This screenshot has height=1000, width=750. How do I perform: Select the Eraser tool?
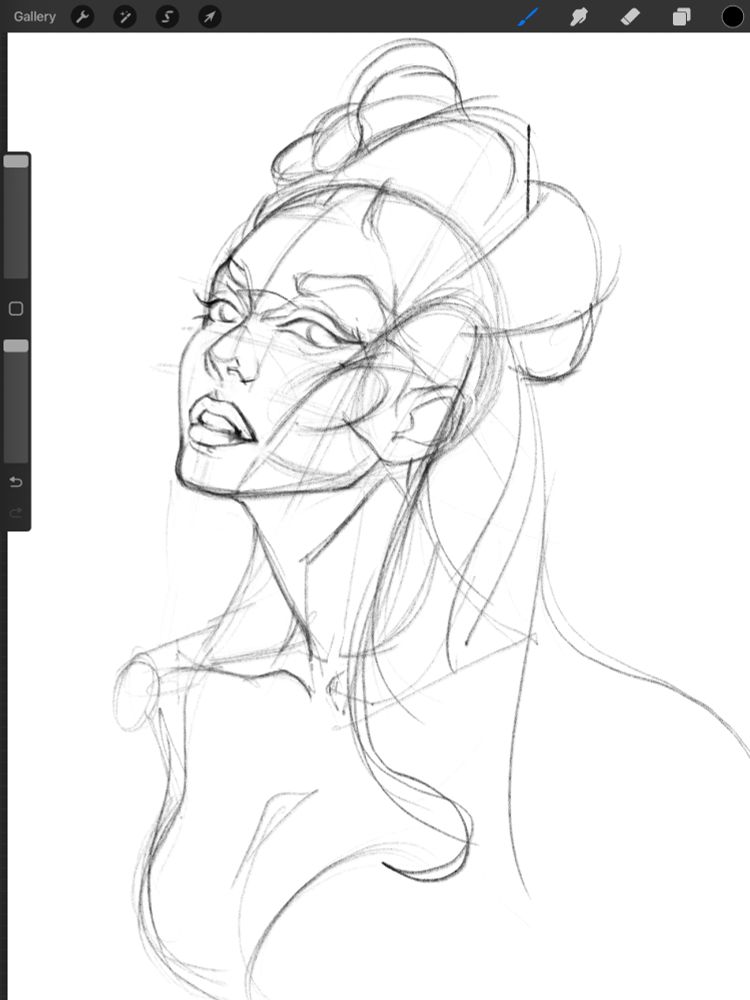click(x=630, y=17)
